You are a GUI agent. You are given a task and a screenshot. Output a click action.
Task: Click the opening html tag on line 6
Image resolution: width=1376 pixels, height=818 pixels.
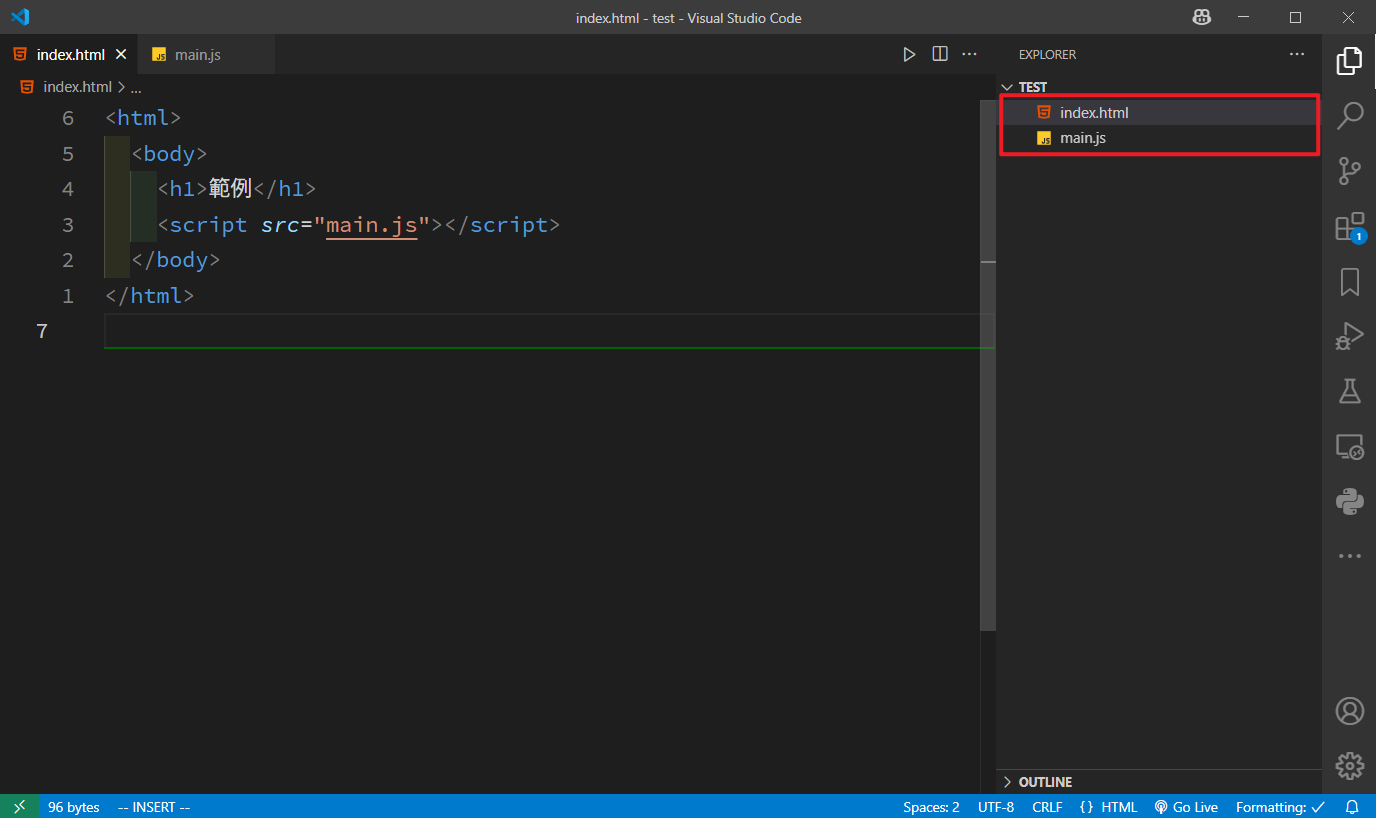click(143, 118)
